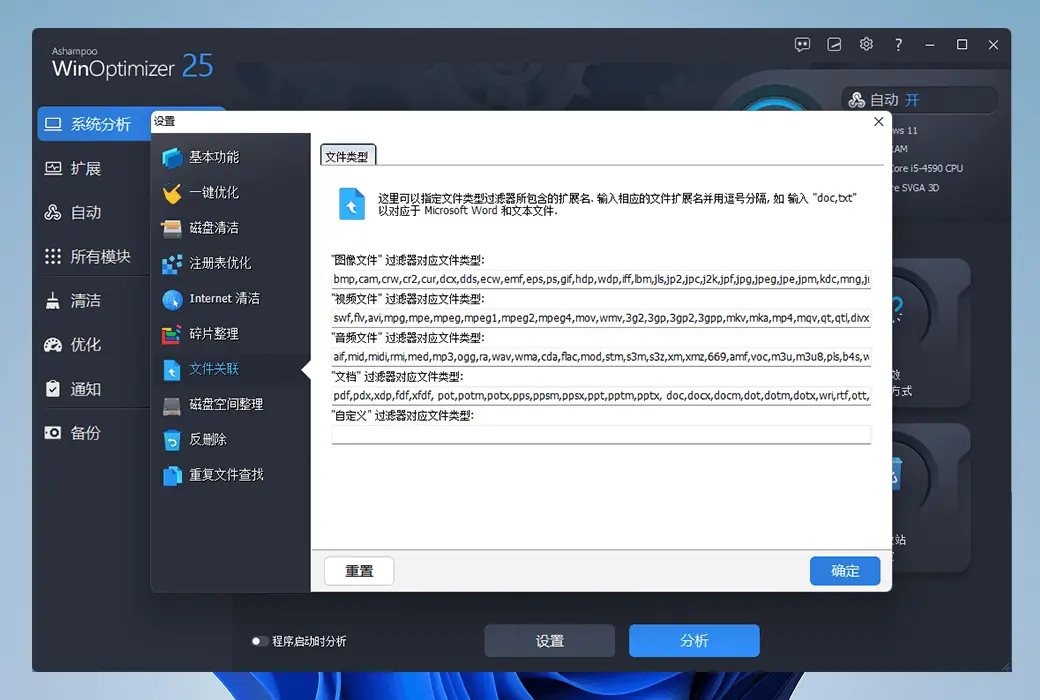Screen dimensions: 1040x700
Task: Go to the 通知 section label
Action: (86, 389)
